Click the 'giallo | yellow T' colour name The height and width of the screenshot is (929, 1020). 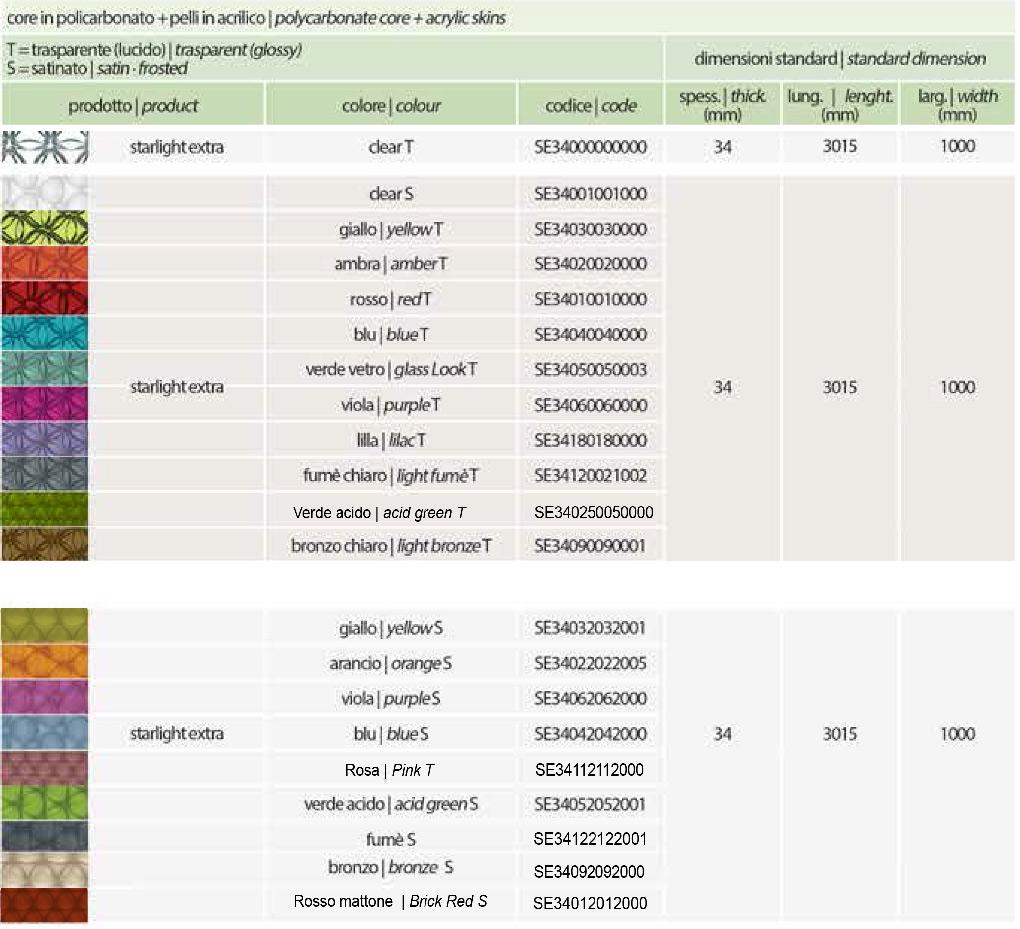(391, 229)
